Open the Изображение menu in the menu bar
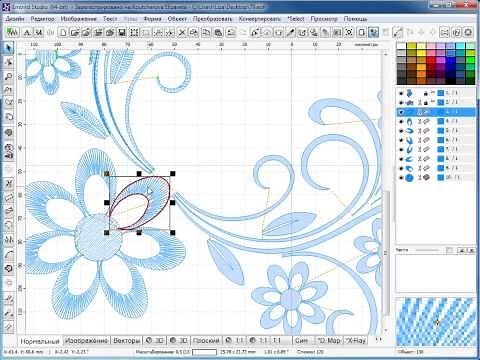480x360 pixels. tap(79, 19)
